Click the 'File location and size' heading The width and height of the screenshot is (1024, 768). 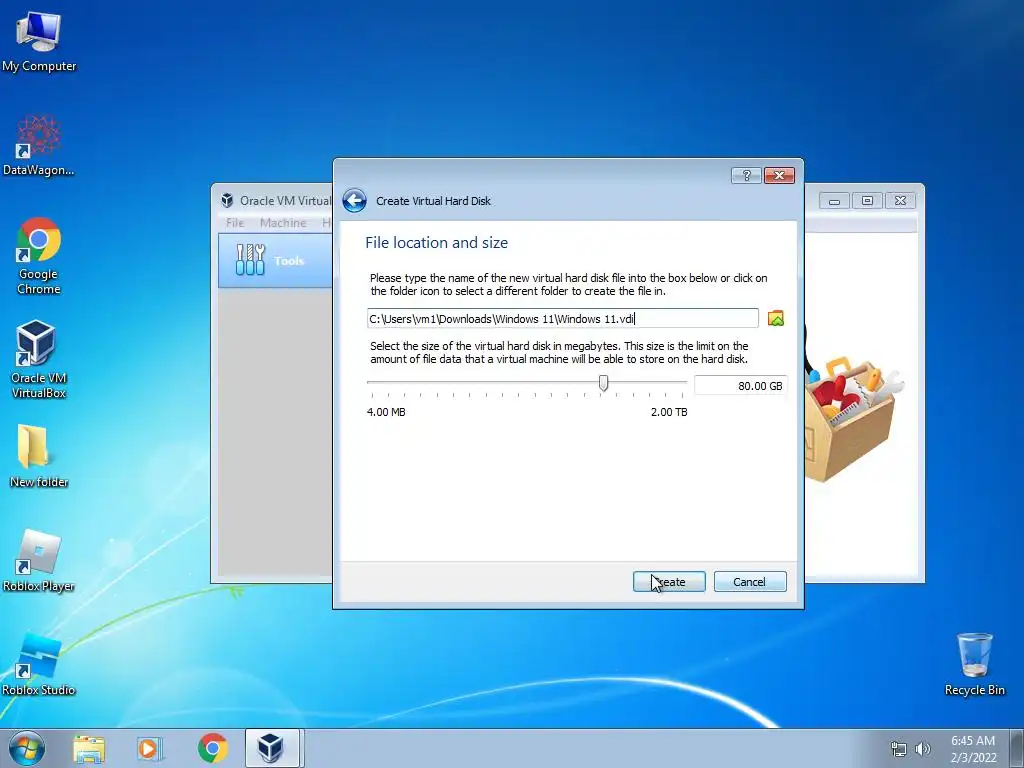436,243
